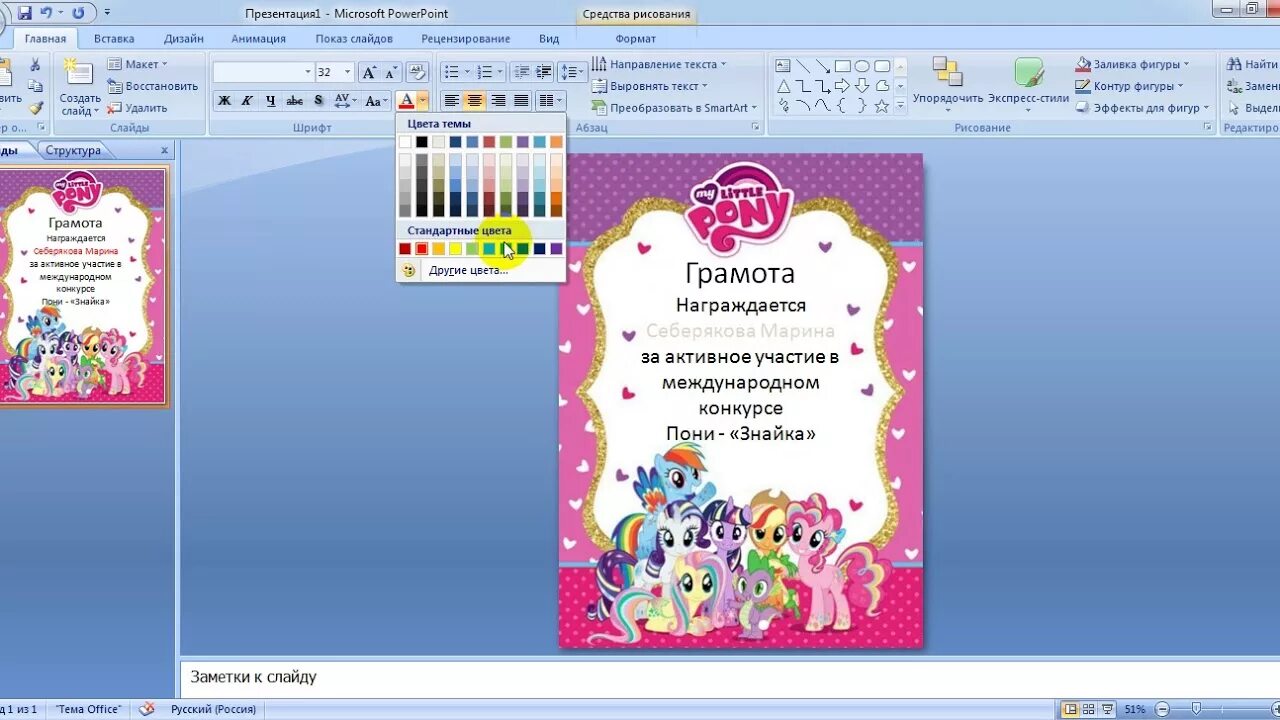This screenshot has height=720, width=1280.
Task: Pick the Isosceles Triangle shape
Action: point(784,86)
